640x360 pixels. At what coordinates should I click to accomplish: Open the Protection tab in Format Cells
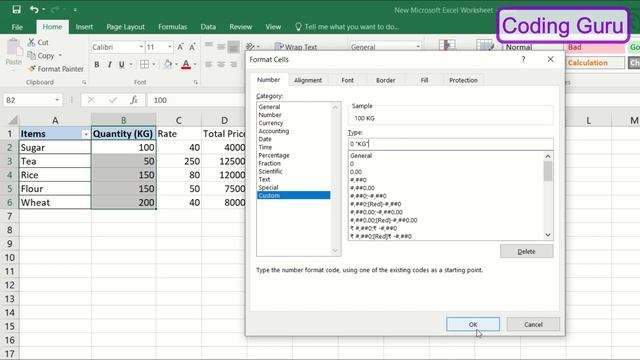tap(463, 80)
